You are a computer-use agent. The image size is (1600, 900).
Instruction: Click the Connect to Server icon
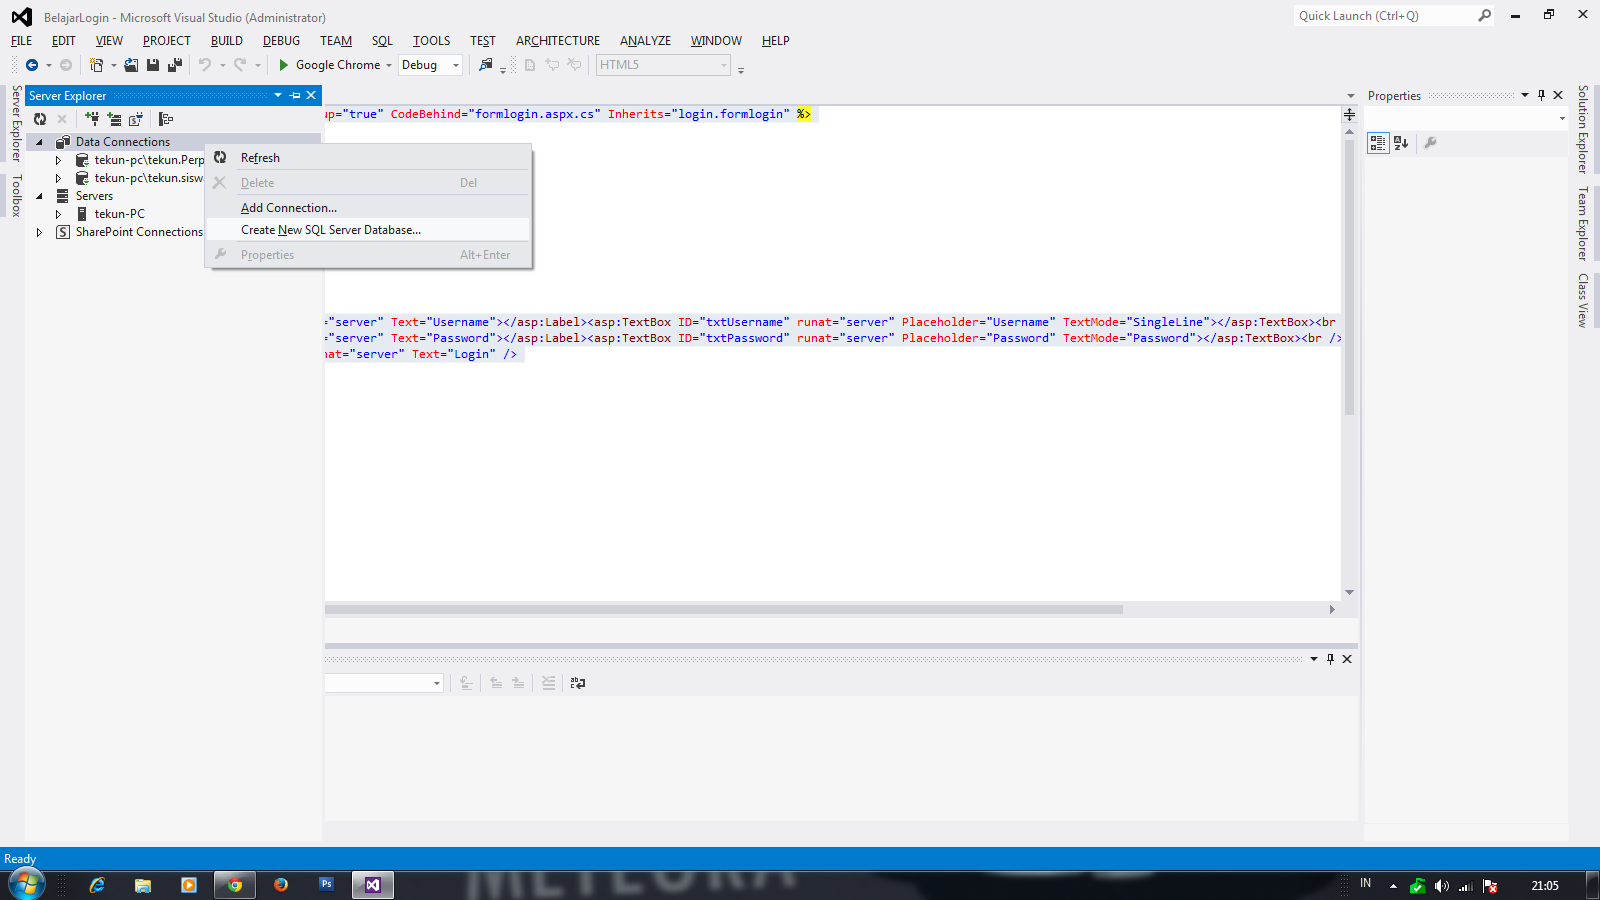pos(116,119)
